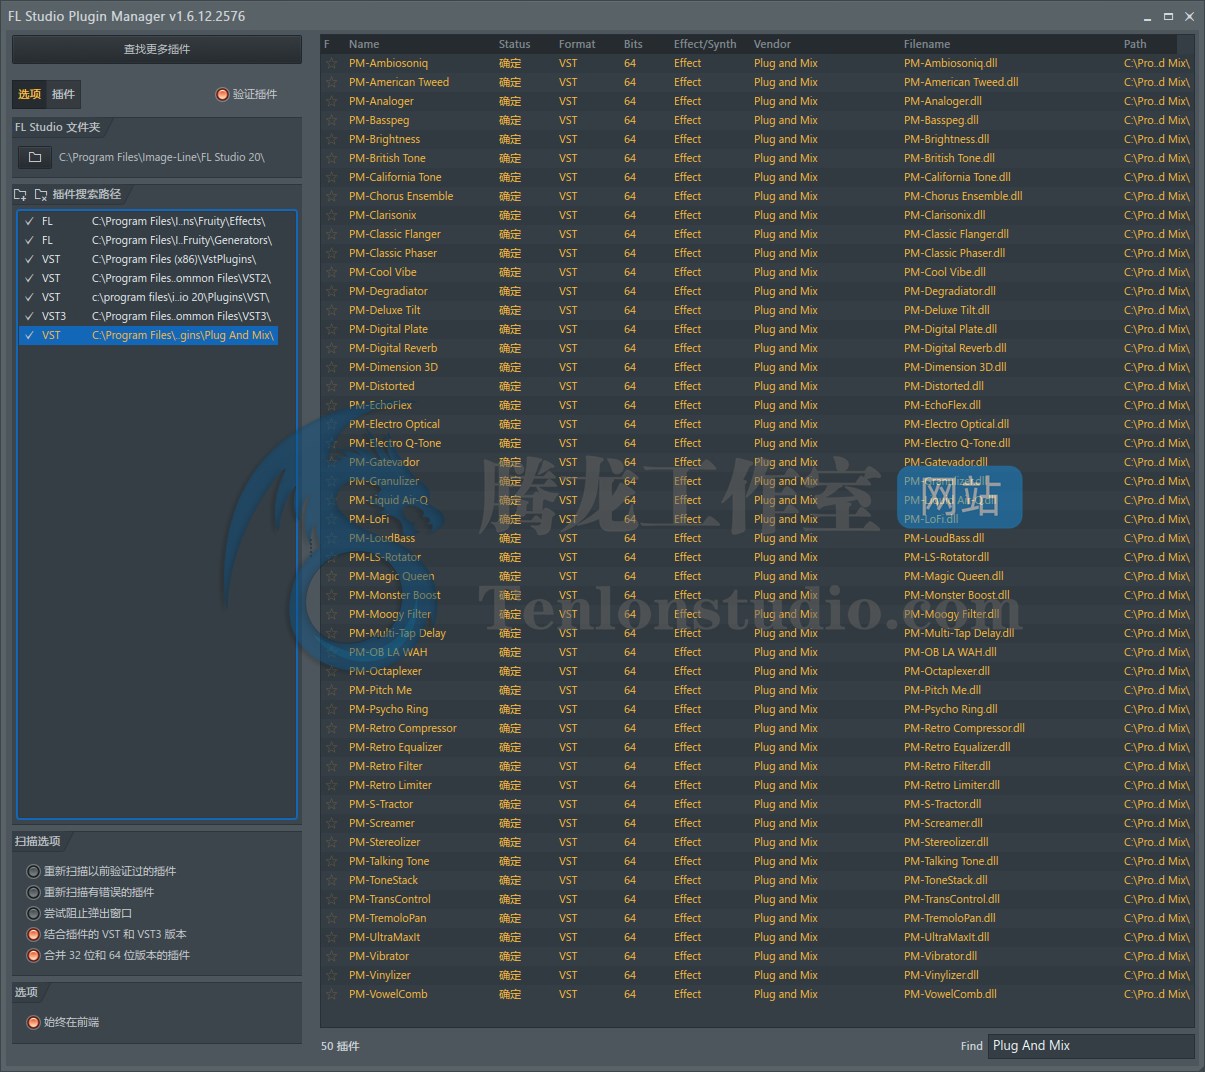Click the star for PM-Dimension 3D
This screenshot has width=1205, height=1072.
tap(331, 367)
